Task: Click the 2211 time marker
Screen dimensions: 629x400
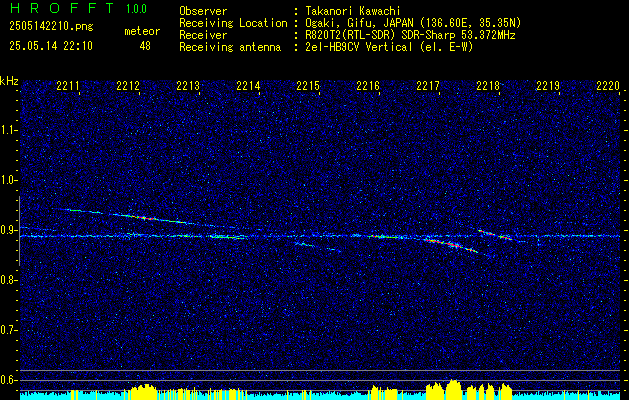Action: (68, 85)
